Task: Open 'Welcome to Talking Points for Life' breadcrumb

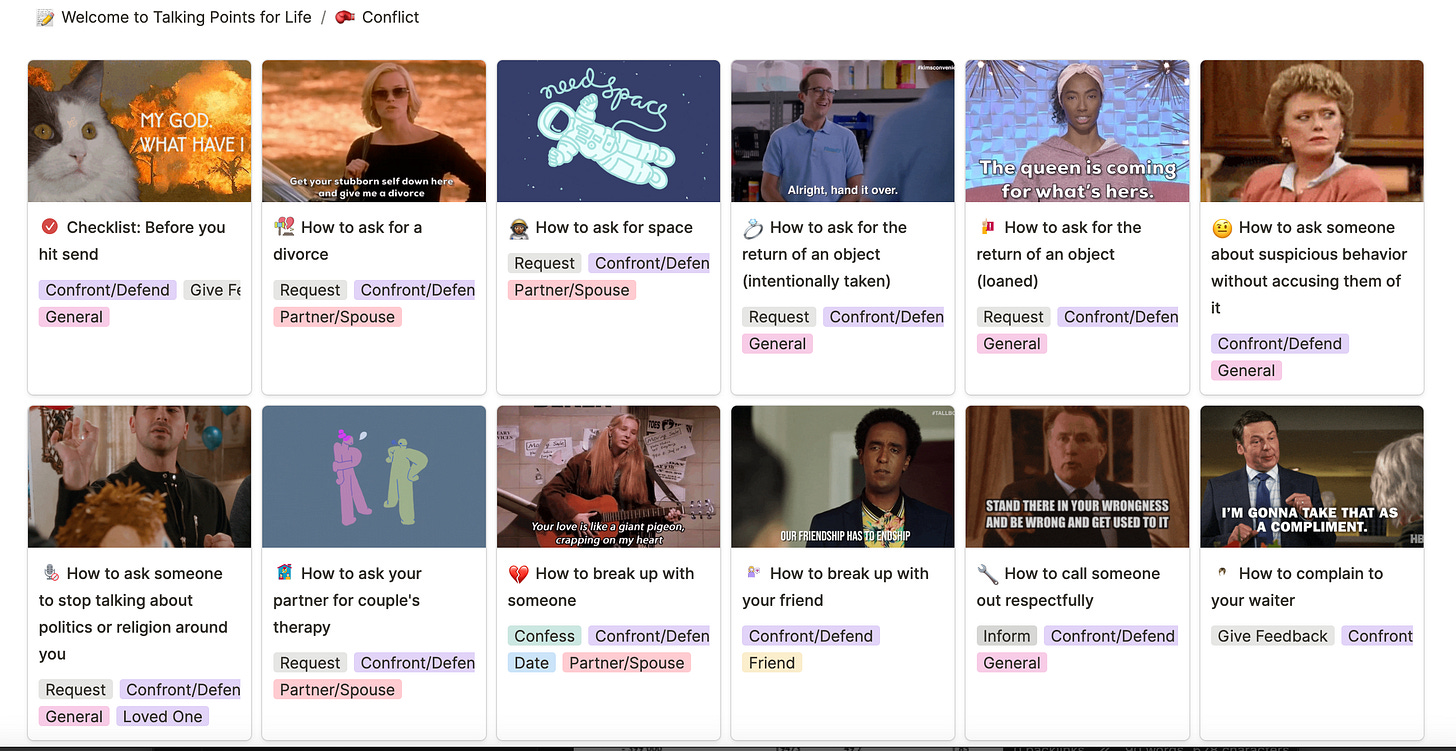Action: 187,17
